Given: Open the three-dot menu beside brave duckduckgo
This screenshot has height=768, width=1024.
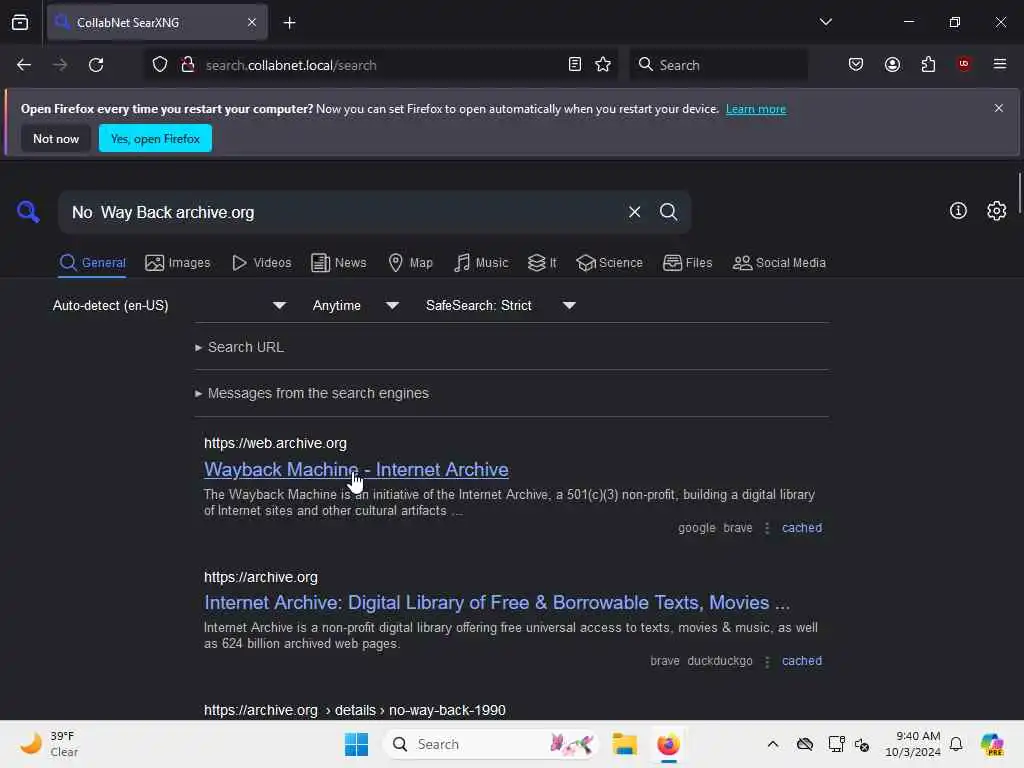Looking at the screenshot, I should pyautogui.click(x=767, y=662).
